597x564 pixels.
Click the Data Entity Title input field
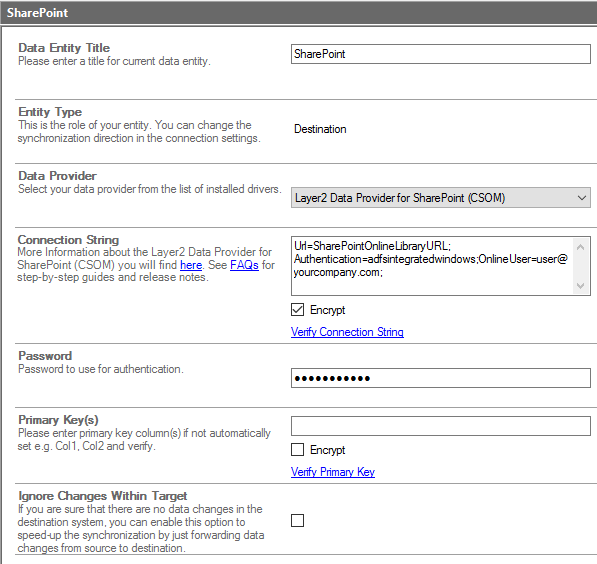[x=441, y=54]
